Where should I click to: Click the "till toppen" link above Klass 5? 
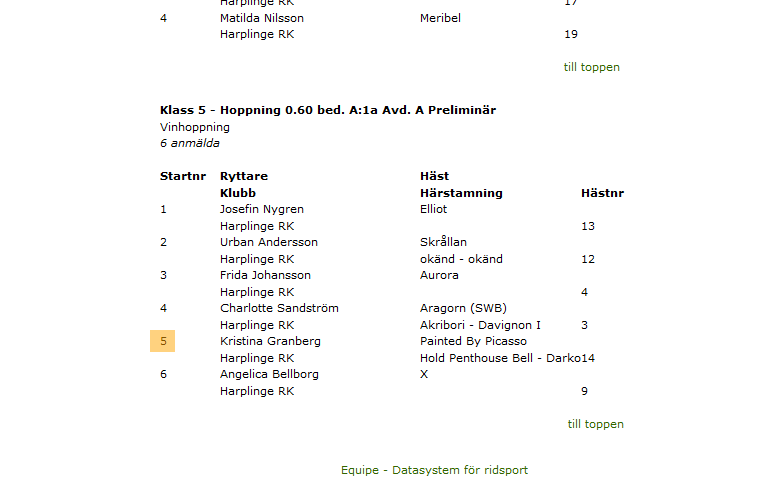(591, 67)
